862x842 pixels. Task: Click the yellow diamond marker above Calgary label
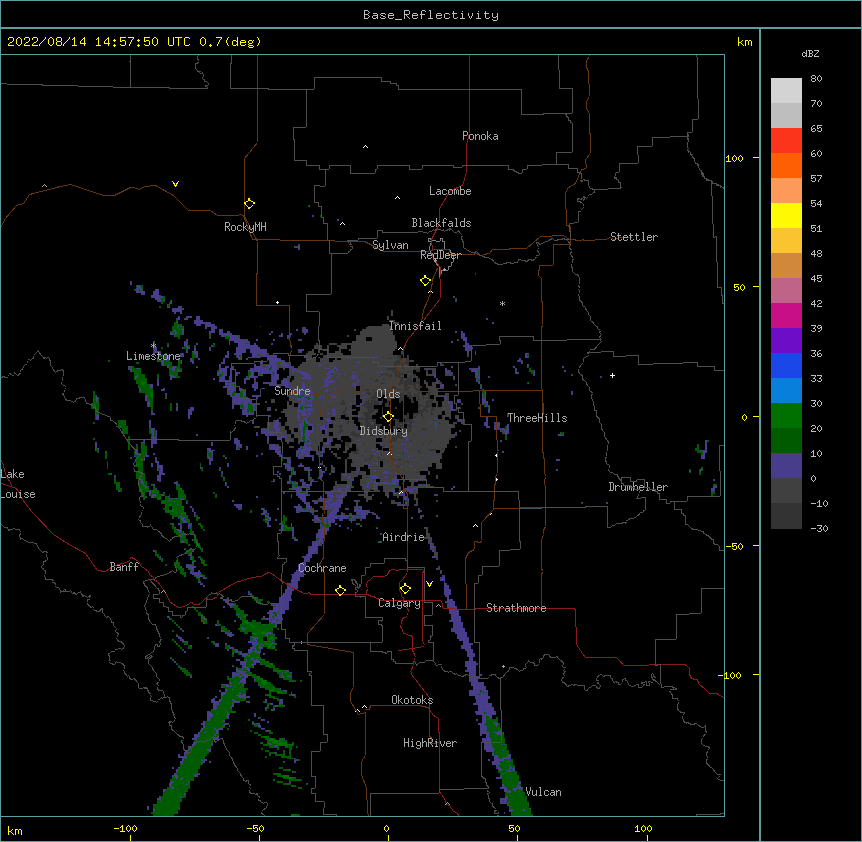pos(405,589)
